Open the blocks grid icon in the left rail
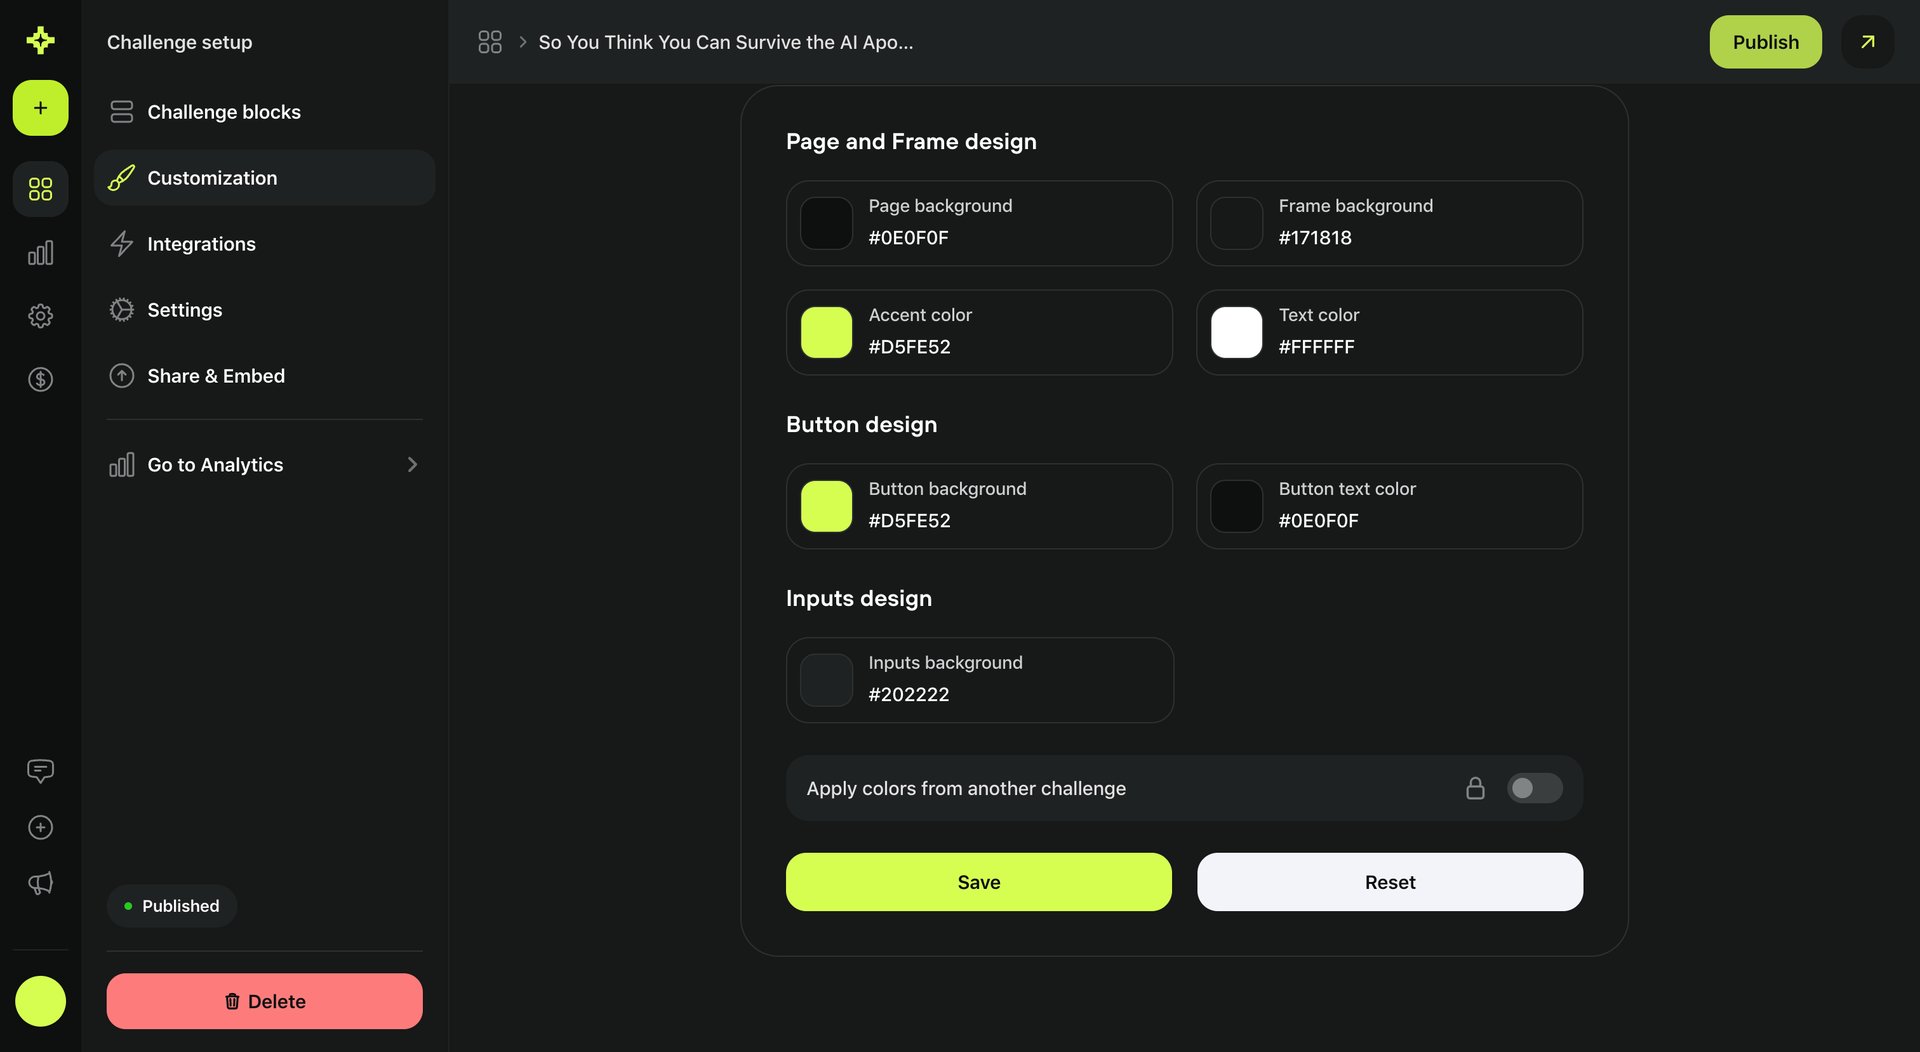This screenshot has width=1920, height=1052. point(40,188)
